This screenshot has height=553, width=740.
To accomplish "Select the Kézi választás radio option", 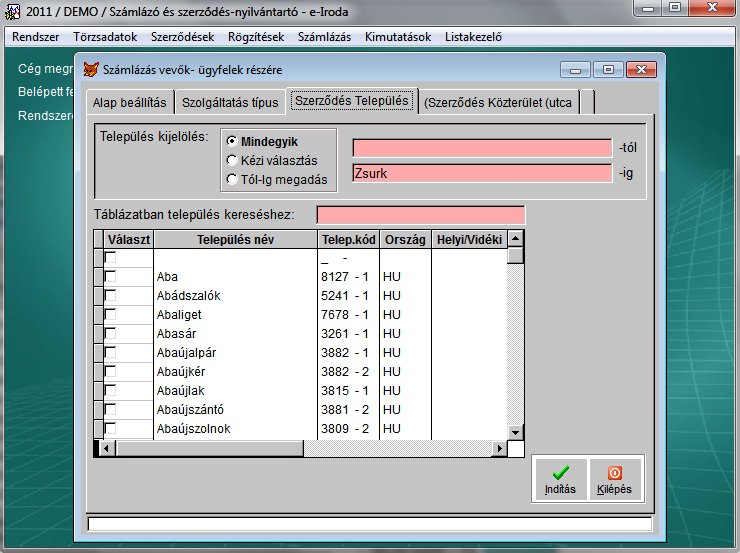I will point(232,160).
